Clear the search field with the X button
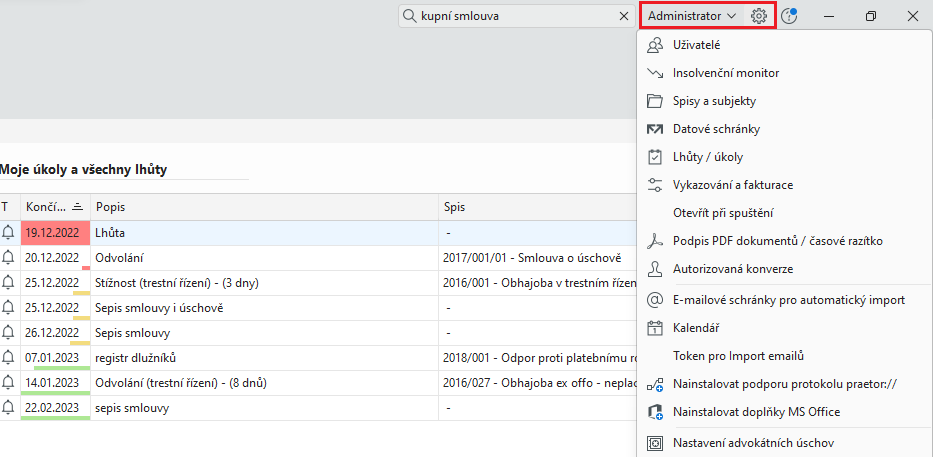The height and width of the screenshot is (457, 934). pos(623,16)
